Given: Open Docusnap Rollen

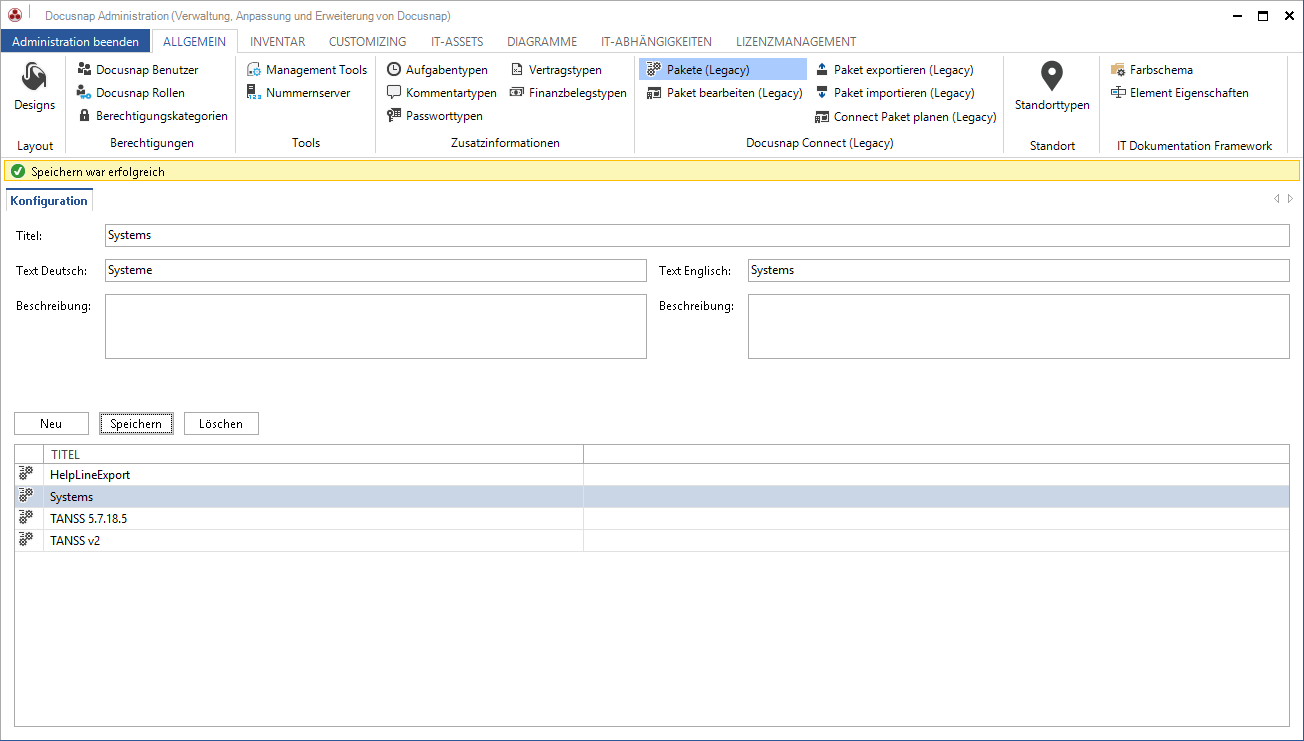Looking at the screenshot, I should pos(131,93).
